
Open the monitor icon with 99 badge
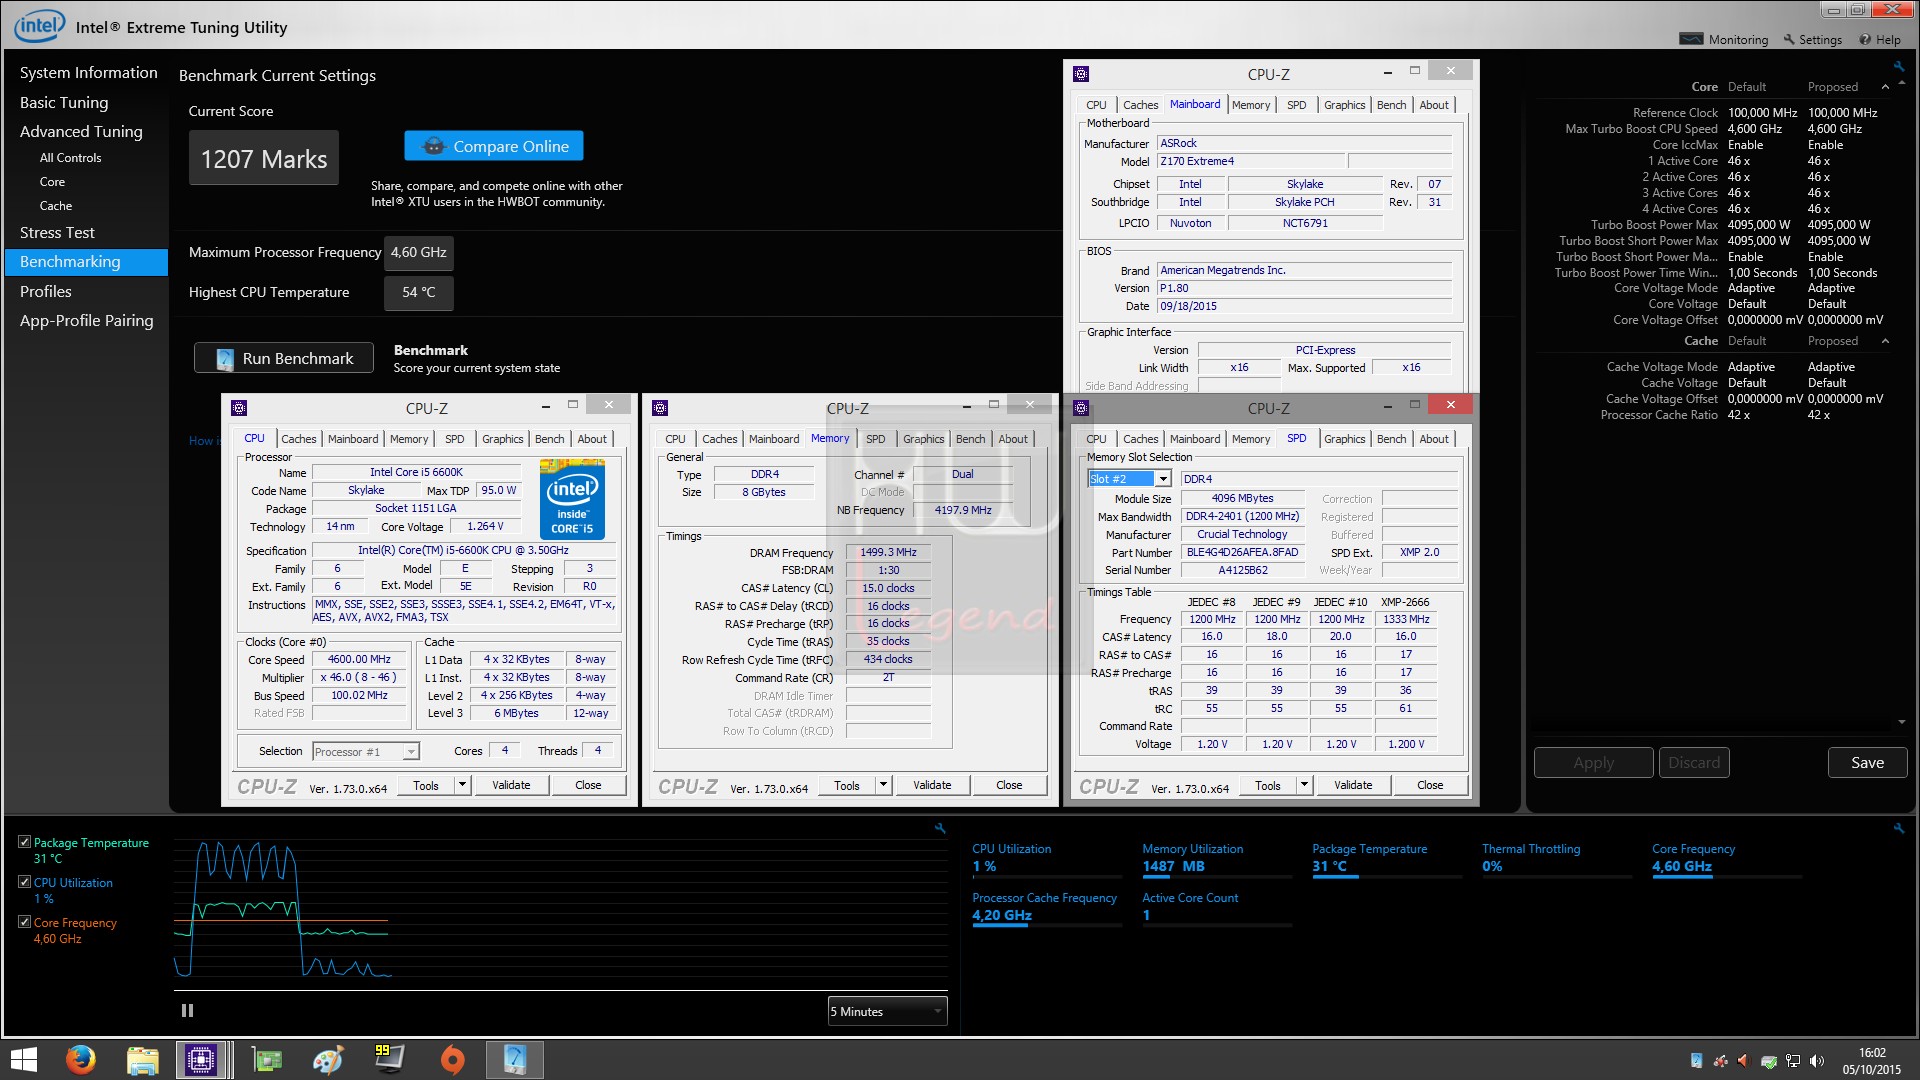coord(389,1058)
